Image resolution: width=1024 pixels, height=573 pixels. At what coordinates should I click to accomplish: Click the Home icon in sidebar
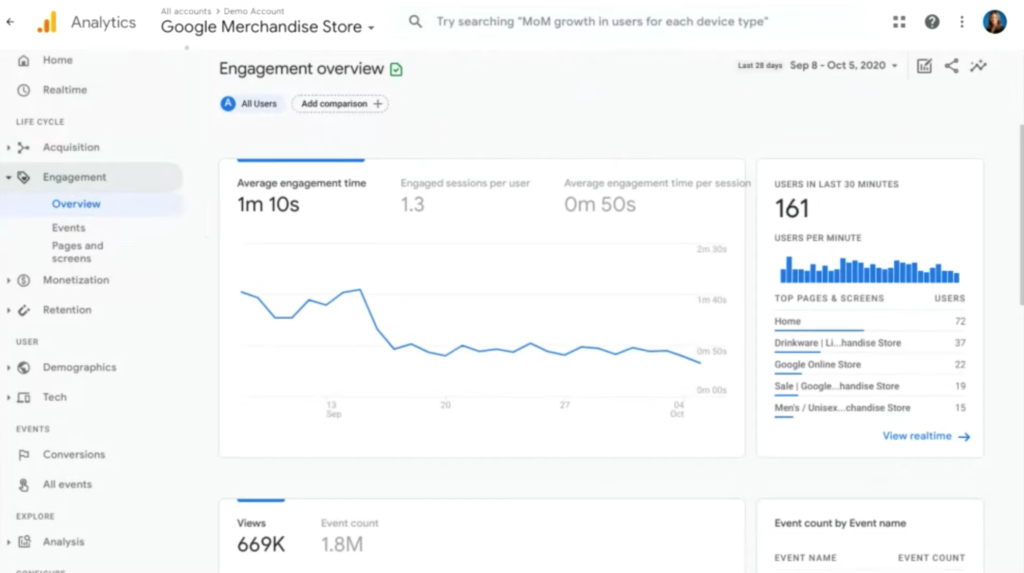[x=24, y=60]
